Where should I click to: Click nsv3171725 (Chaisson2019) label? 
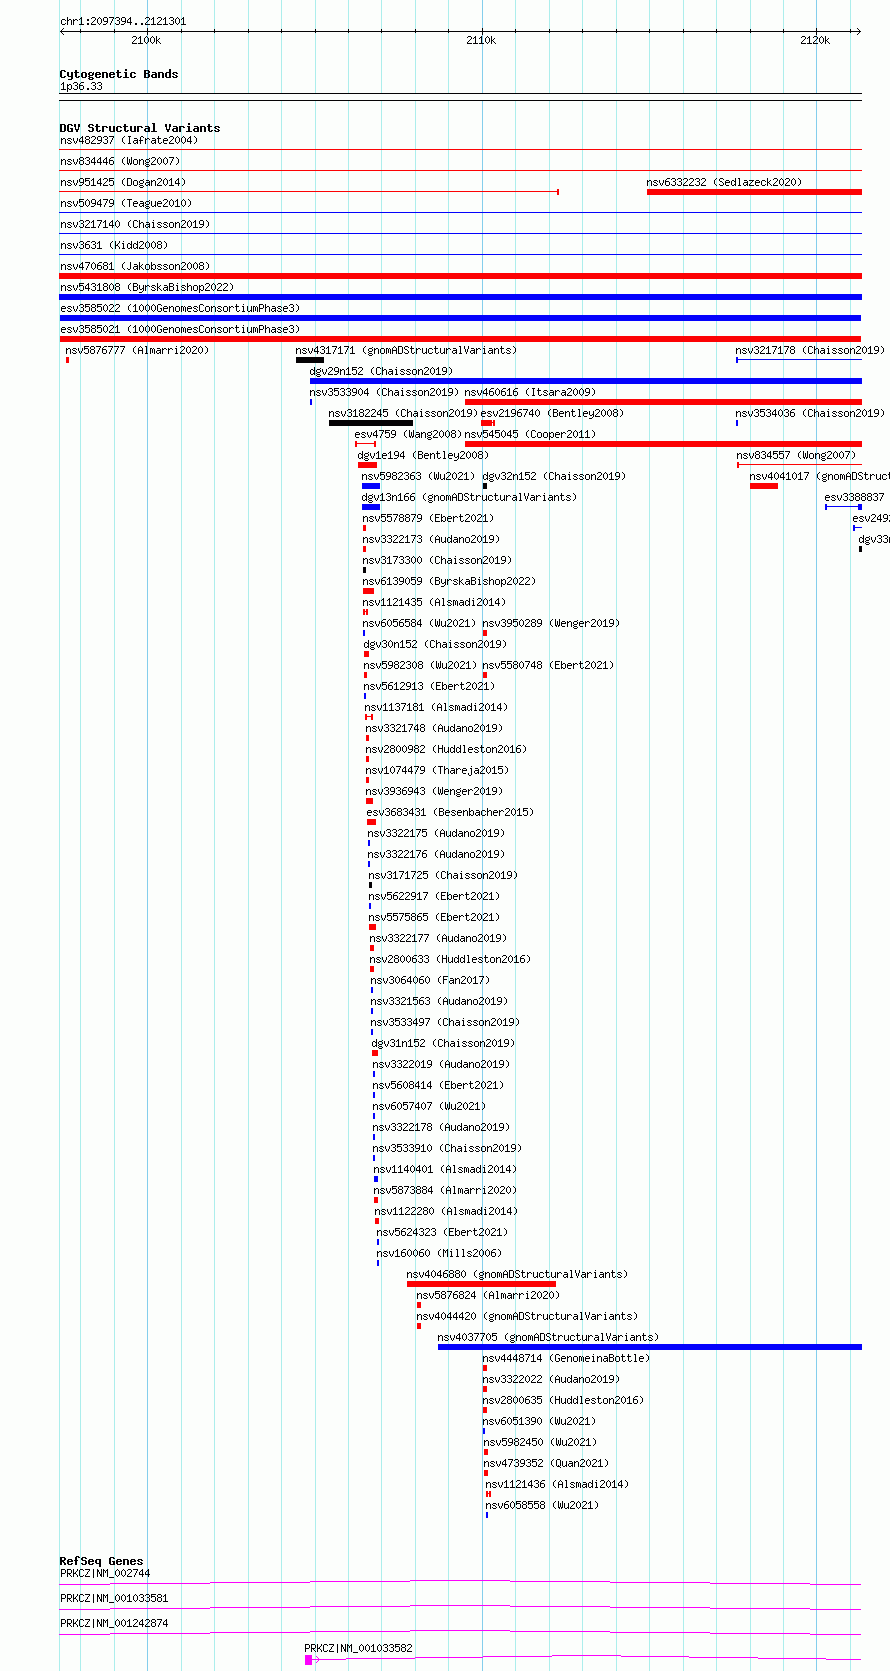point(443,875)
